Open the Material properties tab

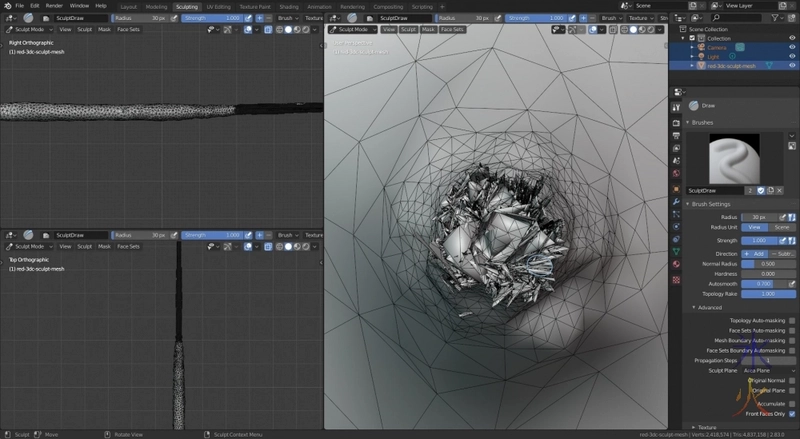(676, 264)
